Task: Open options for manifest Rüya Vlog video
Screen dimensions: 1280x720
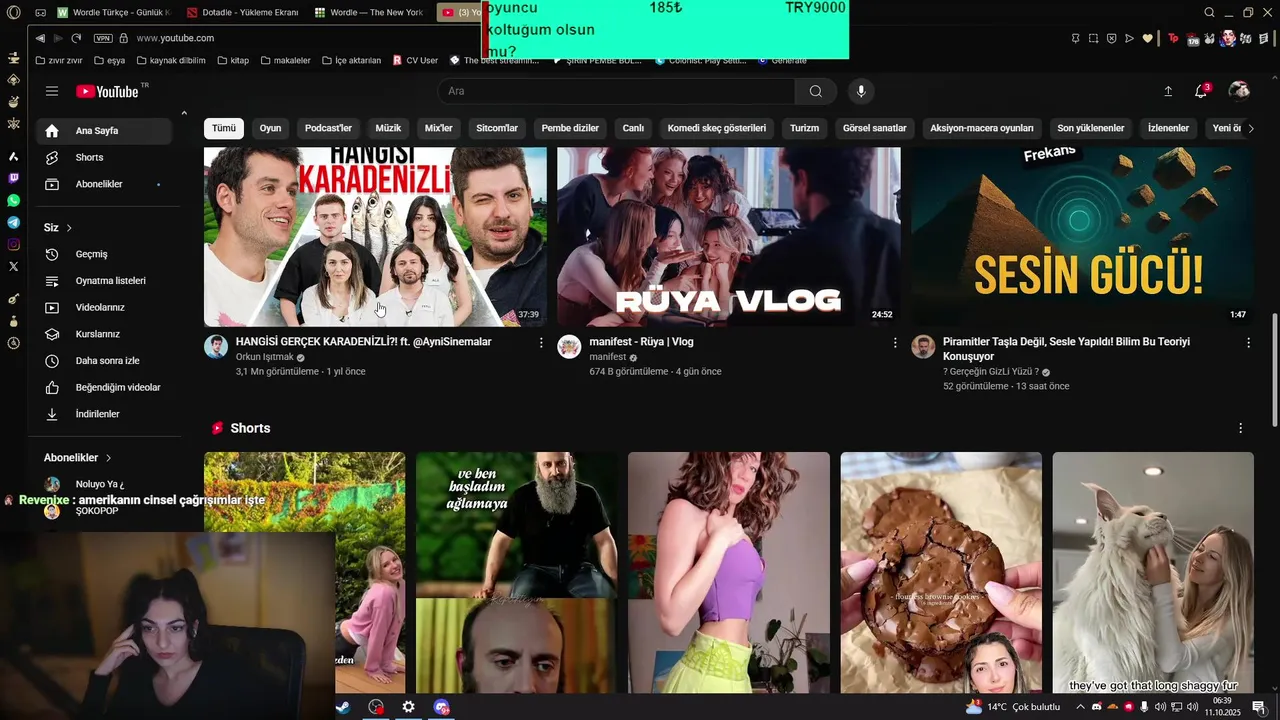Action: pyautogui.click(x=895, y=342)
